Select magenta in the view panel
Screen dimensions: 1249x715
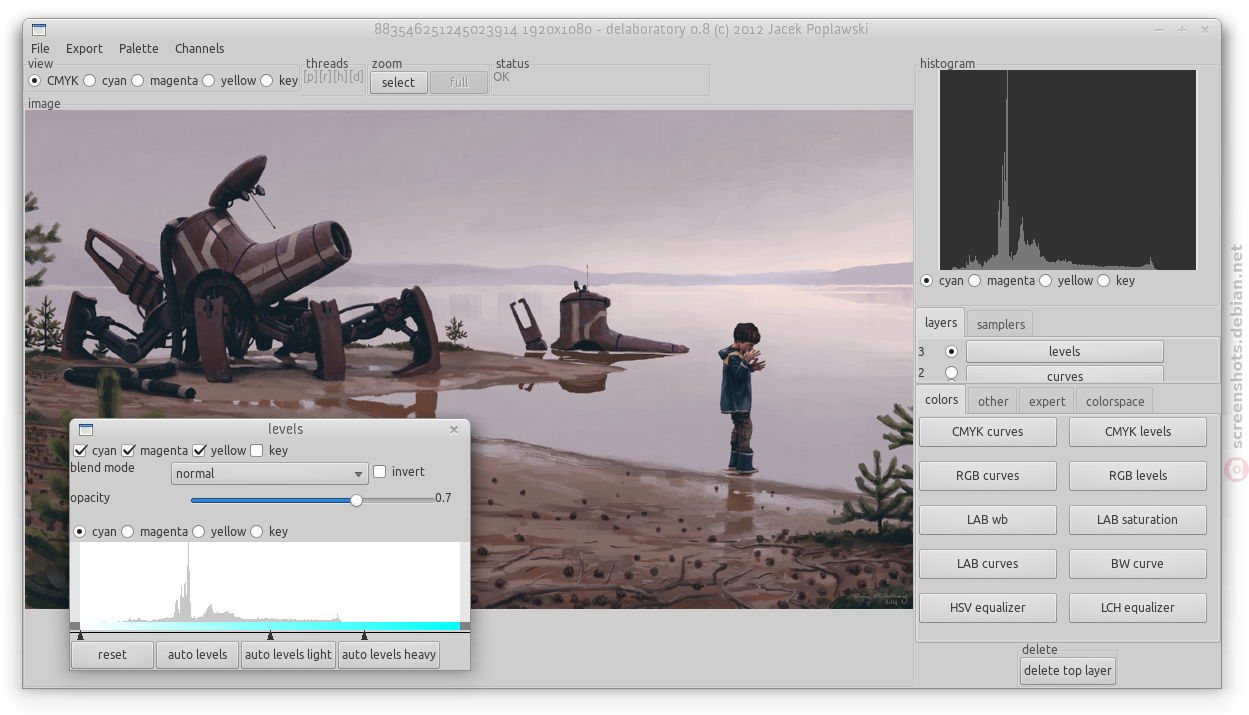(x=137, y=81)
